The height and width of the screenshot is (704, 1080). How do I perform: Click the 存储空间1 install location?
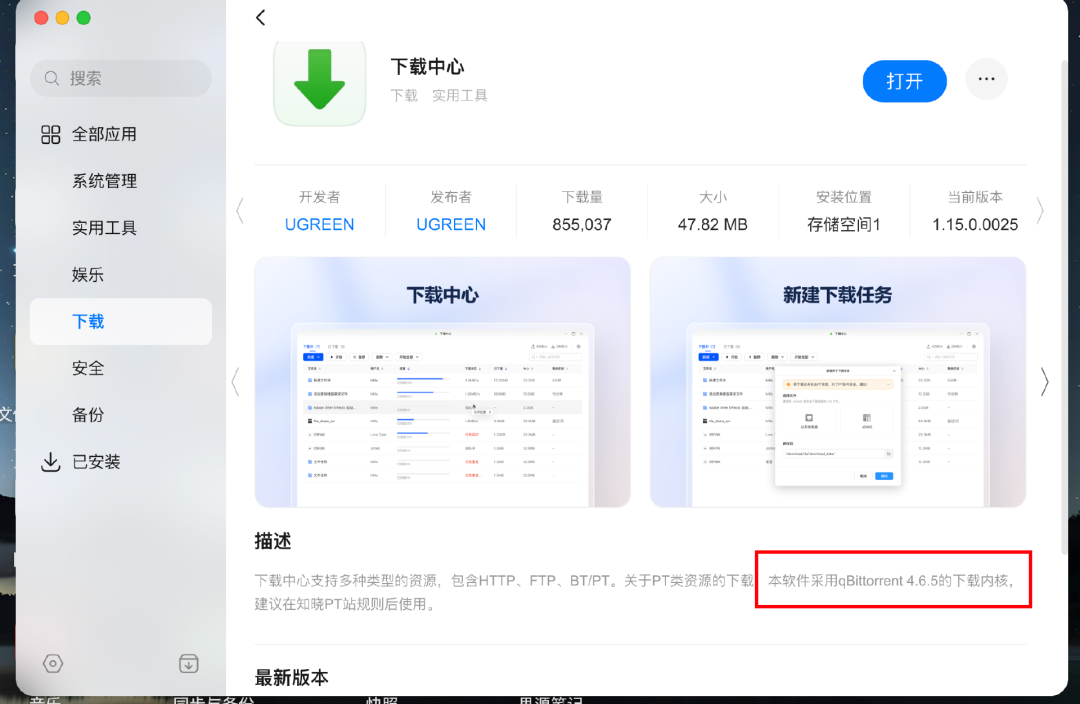point(844,225)
